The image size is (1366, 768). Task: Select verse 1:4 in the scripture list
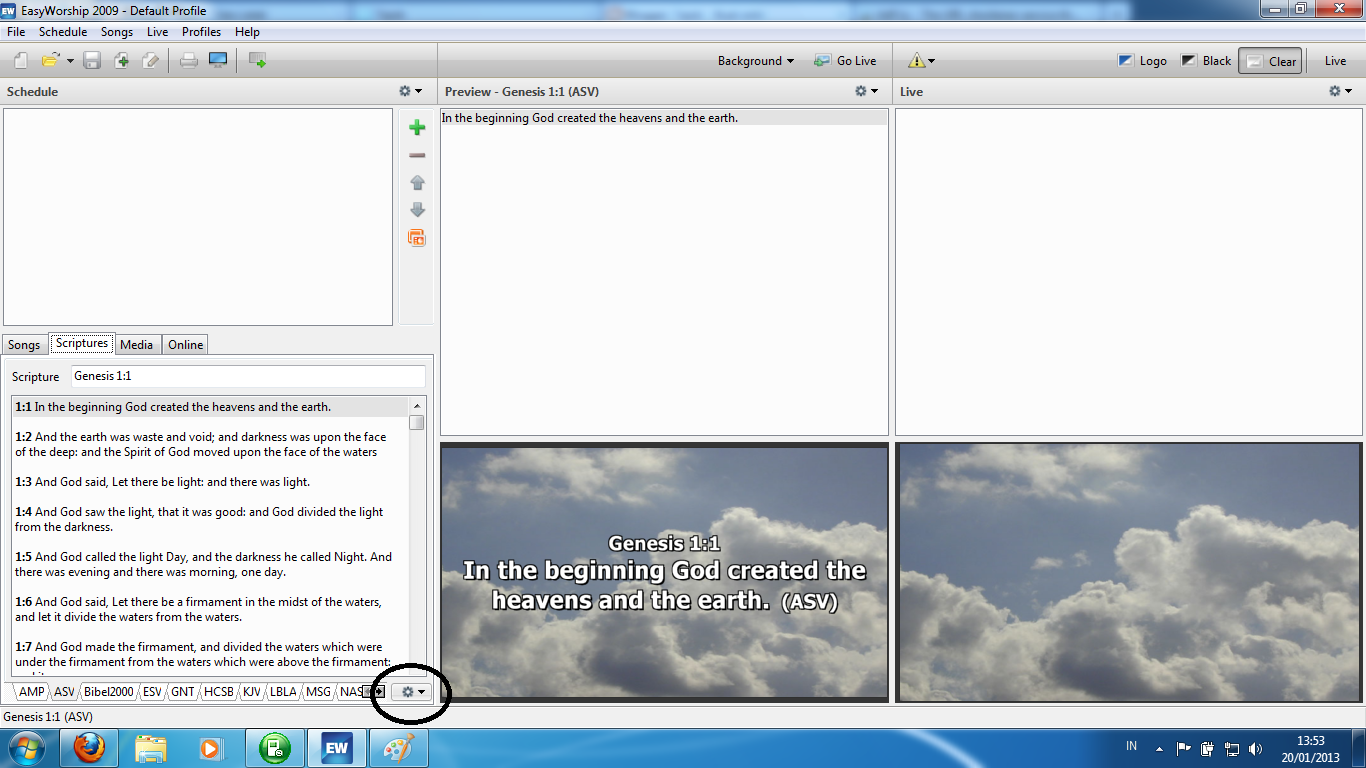[211, 519]
